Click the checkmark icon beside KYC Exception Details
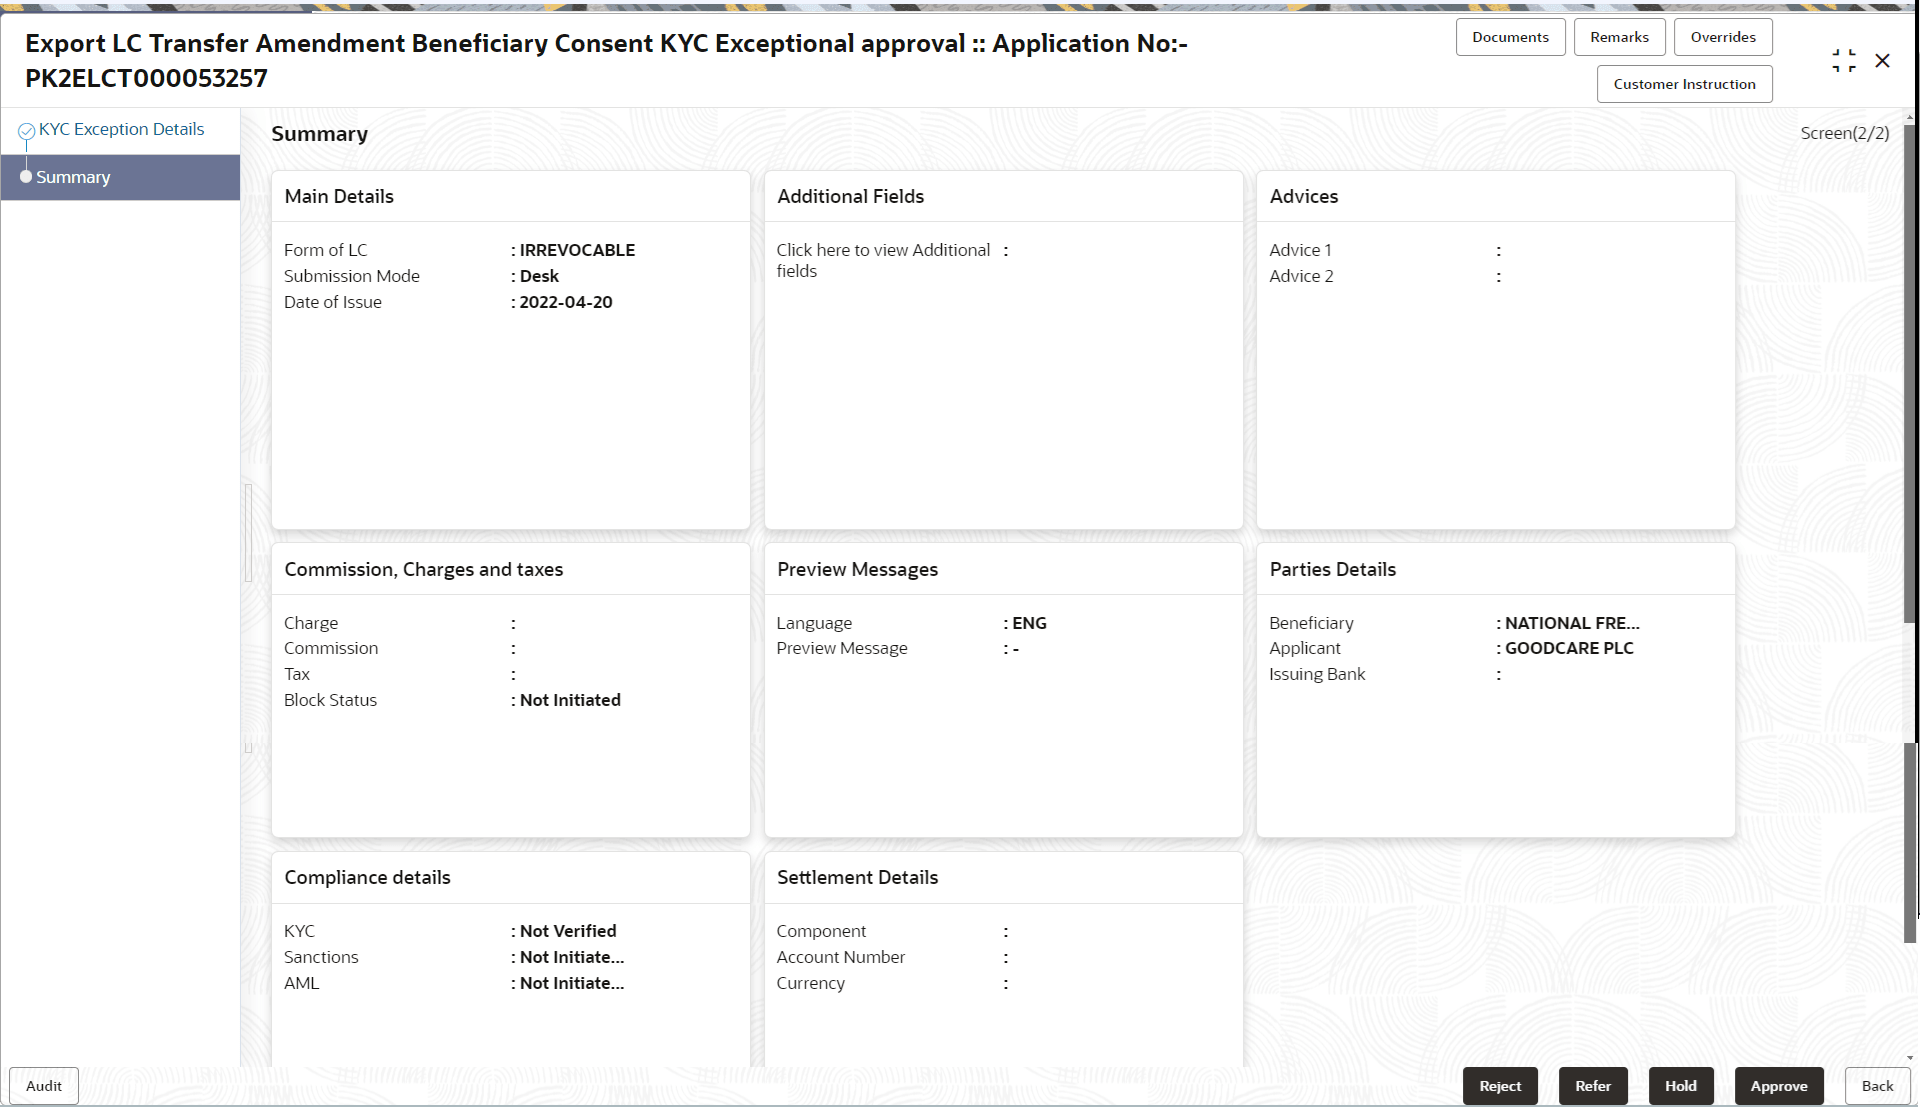This screenshot has height=1108, width=1920. (26, 129)
